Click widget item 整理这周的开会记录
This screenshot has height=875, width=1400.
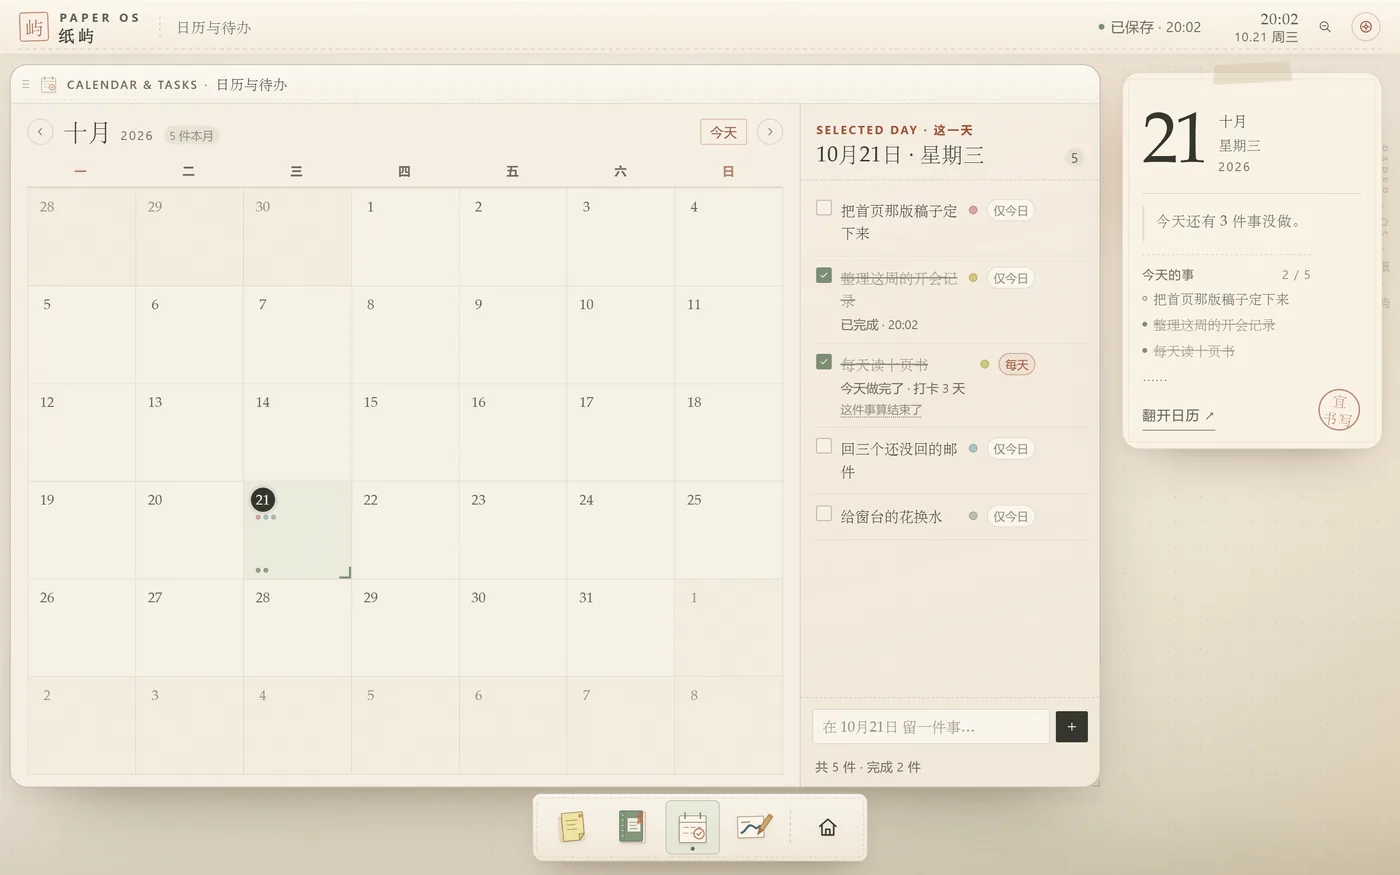pos(1214,325)
